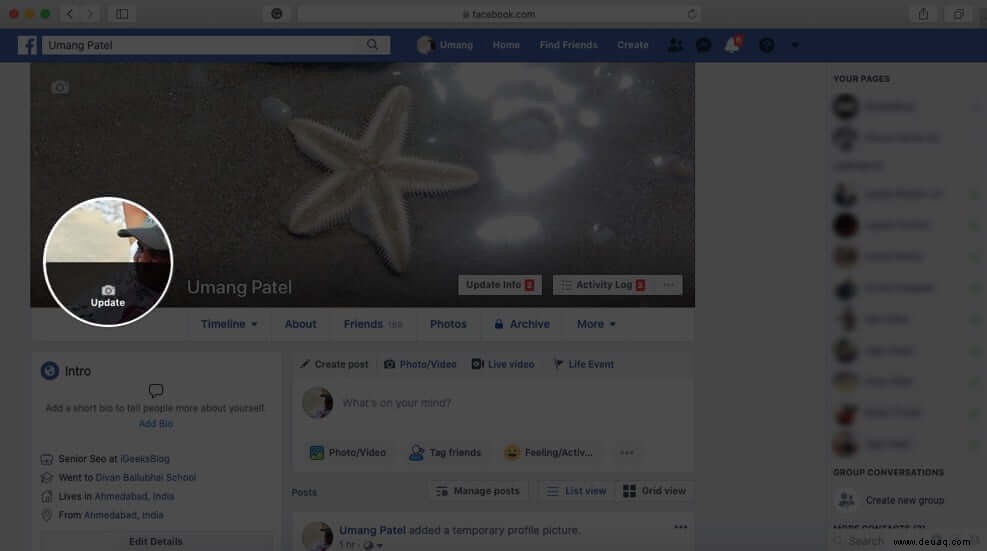The image size is (987, 551).
Task: Open Umang profile link in navbar
Action: pyautogui.click(x=446, y=45)
